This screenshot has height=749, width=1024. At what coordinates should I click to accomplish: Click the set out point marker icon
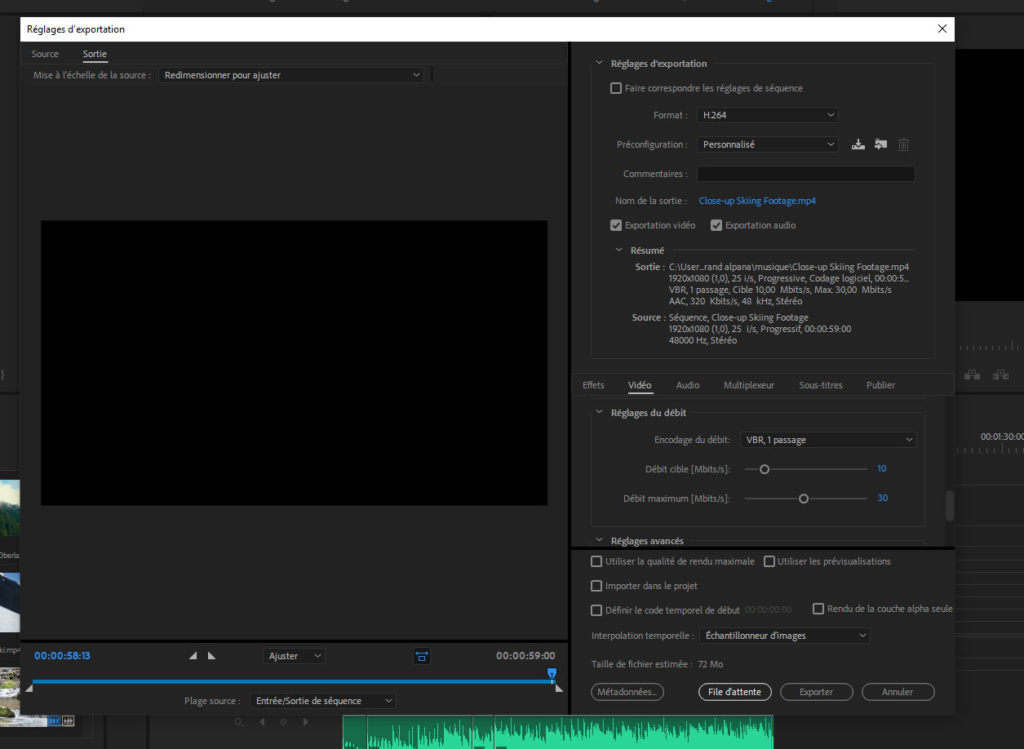[211, 656]
